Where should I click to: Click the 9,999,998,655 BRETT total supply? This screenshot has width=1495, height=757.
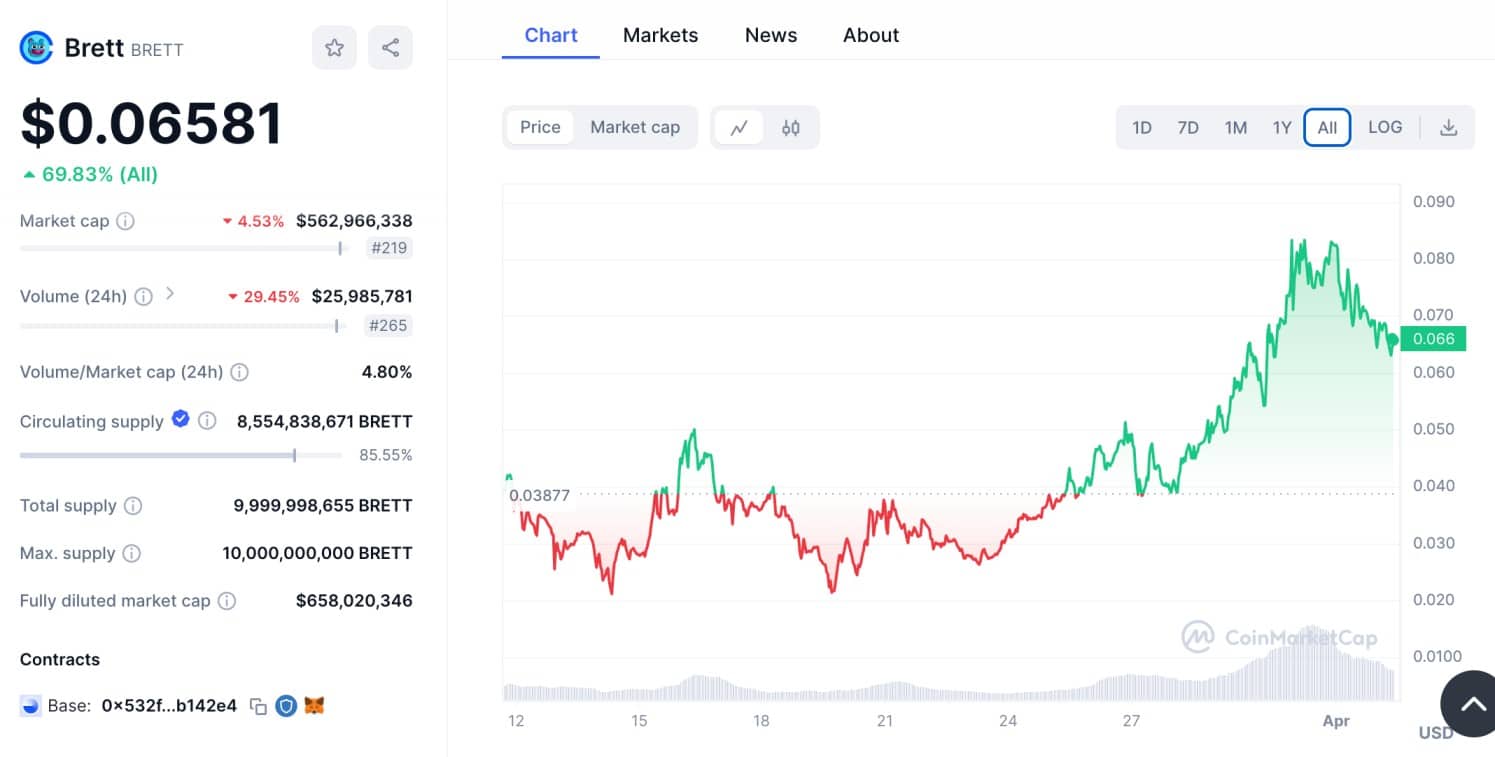click(323, 506)
